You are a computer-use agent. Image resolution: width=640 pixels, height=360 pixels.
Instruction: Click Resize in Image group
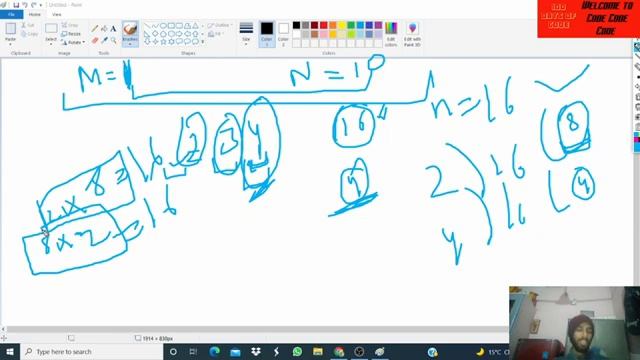[71, 34]
